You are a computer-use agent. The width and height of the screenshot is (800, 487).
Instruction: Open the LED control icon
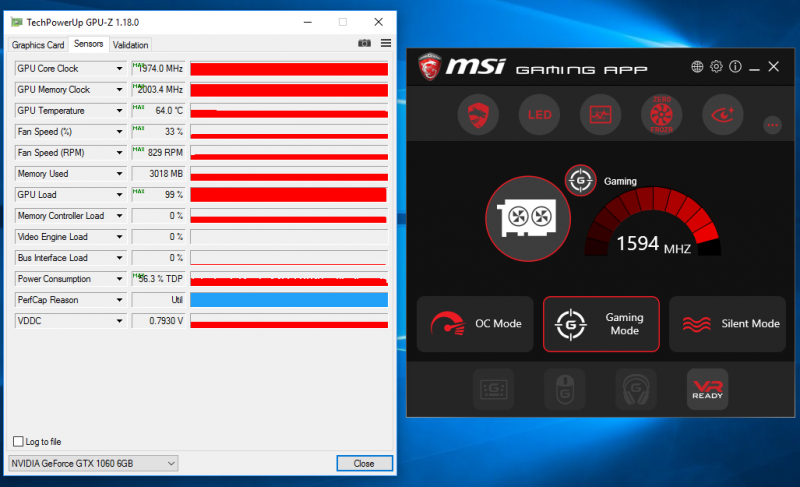pos(539,115)
